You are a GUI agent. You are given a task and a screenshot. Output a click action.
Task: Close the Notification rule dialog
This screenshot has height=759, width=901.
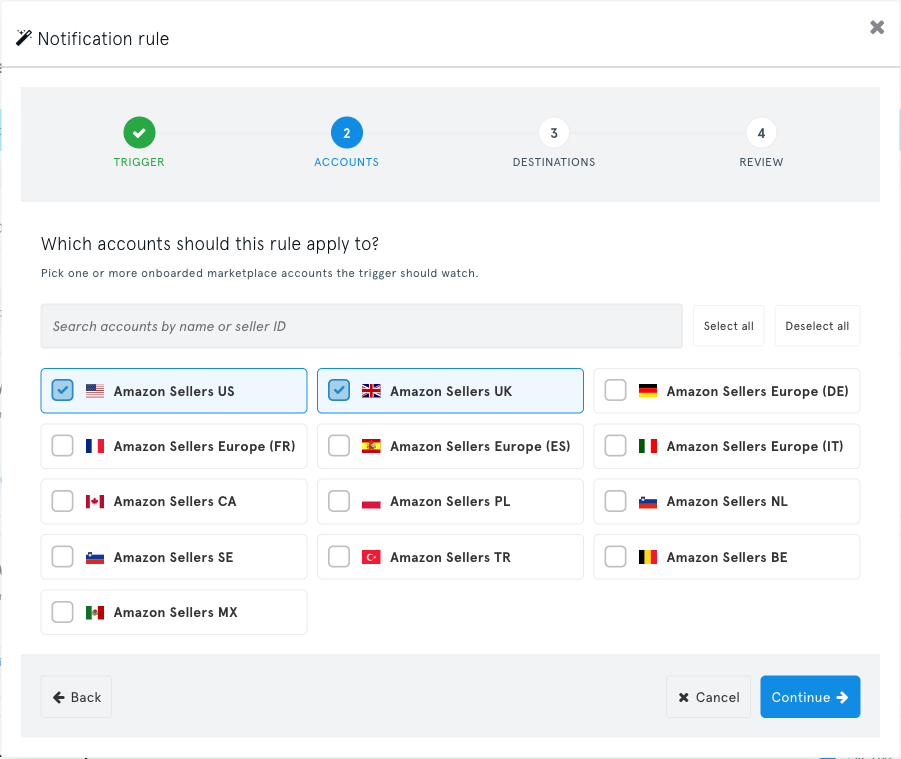(877, 27)
